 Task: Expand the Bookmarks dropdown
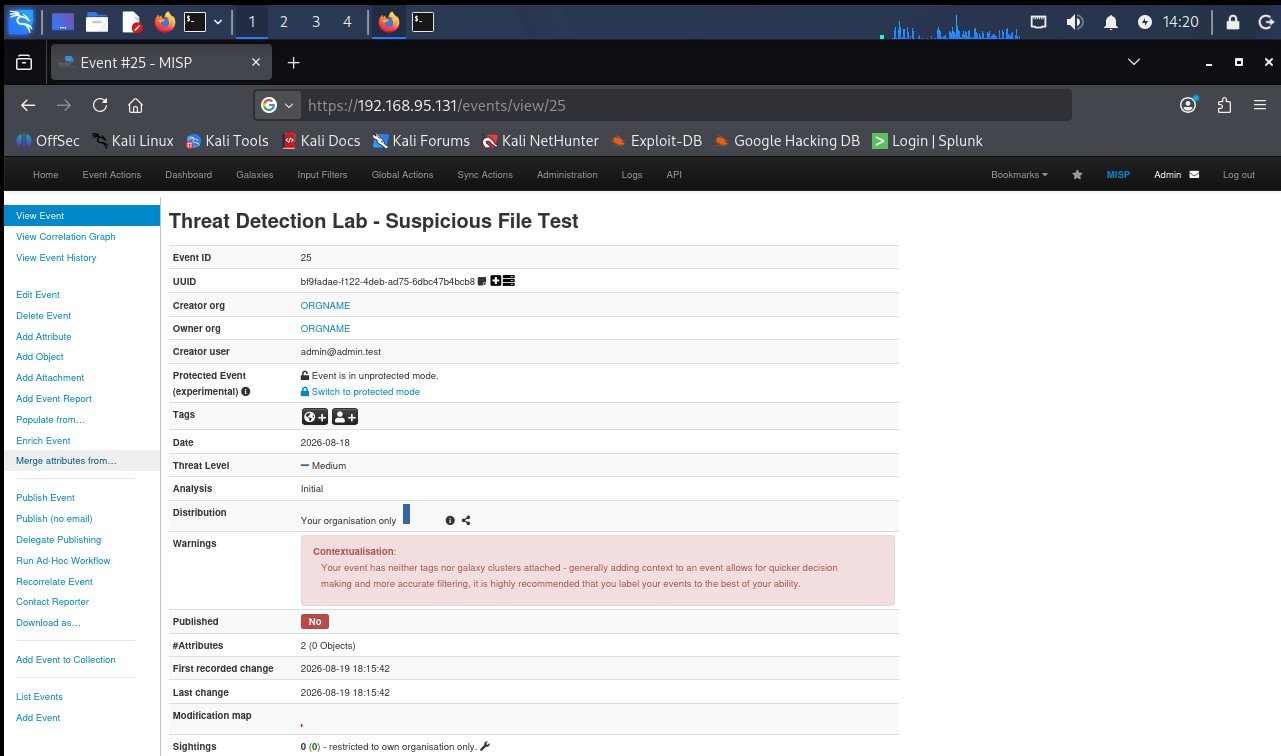click(1019, 175)
